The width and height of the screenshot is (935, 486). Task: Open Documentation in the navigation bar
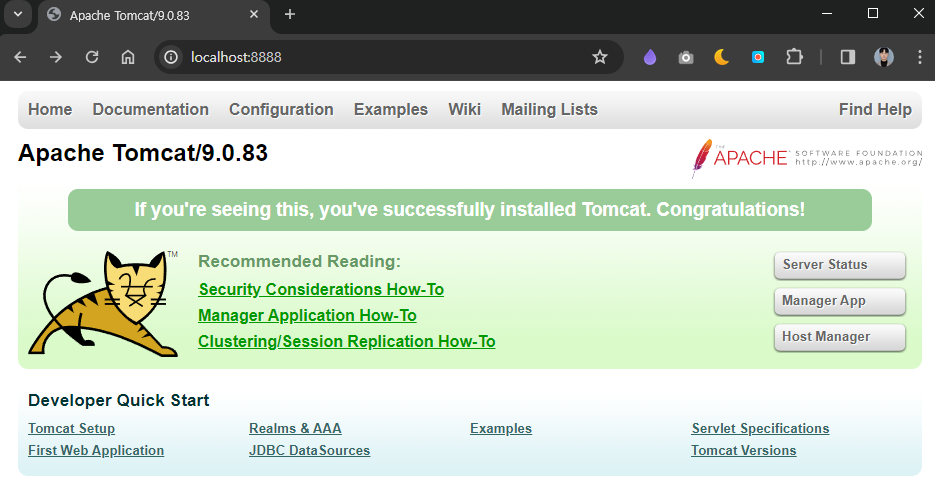(x=150, y=110)
